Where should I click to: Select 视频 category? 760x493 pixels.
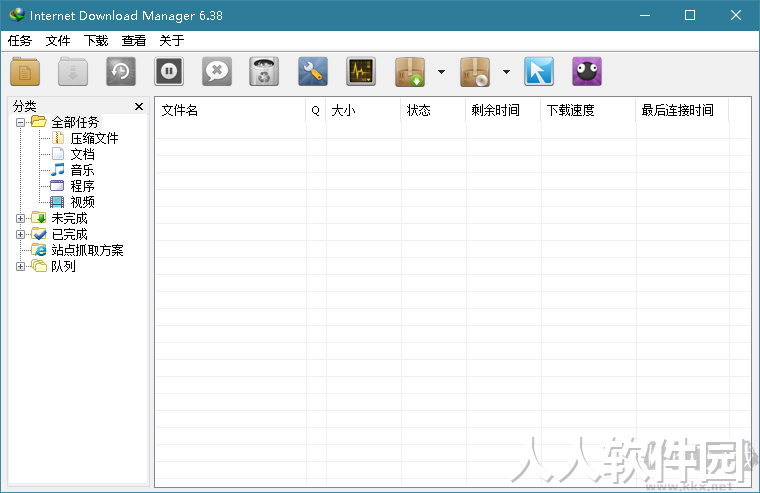(82, 202)
